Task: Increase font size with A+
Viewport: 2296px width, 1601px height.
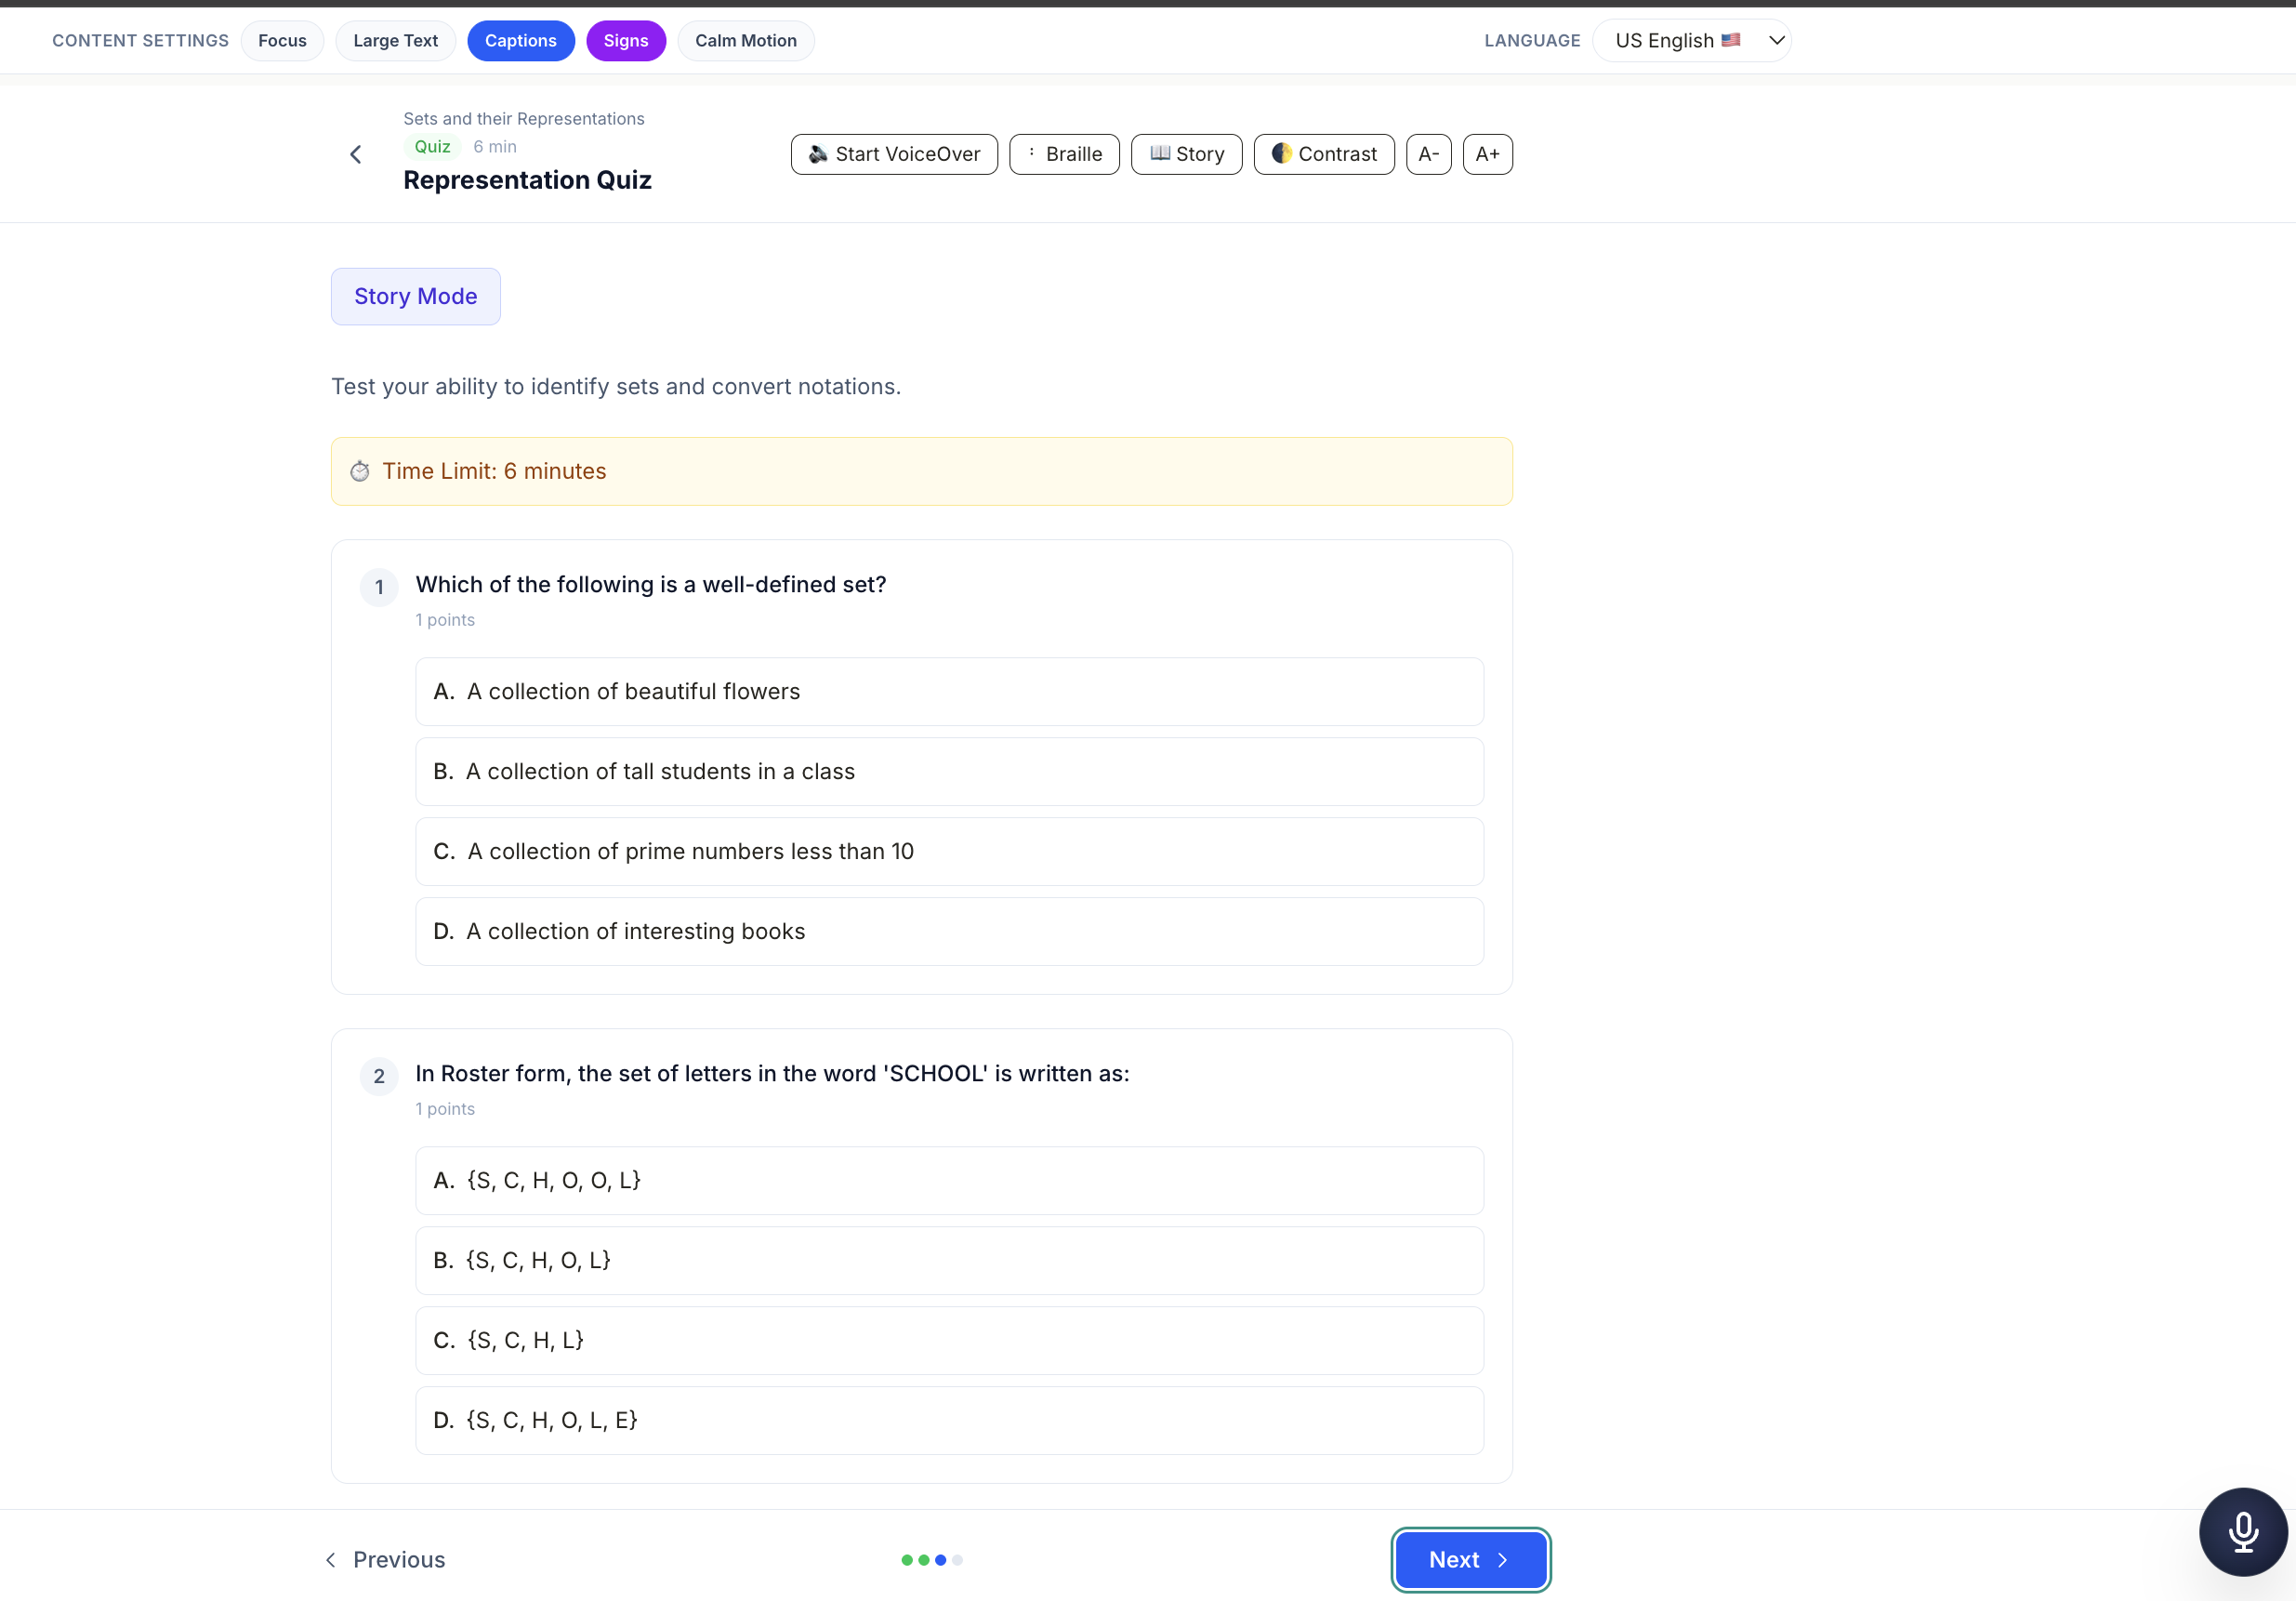Action: [1487, 154]
